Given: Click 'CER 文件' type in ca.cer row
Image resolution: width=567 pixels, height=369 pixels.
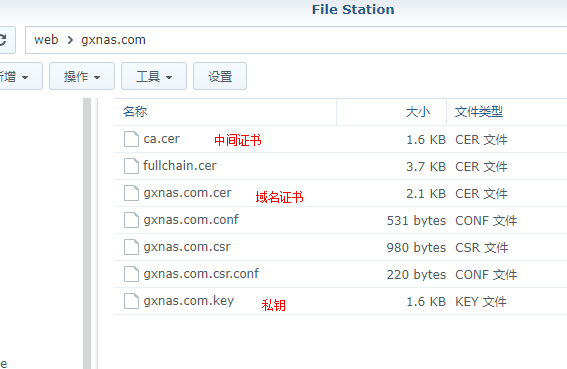Looking at the screenshot, I should coord(481,140).
